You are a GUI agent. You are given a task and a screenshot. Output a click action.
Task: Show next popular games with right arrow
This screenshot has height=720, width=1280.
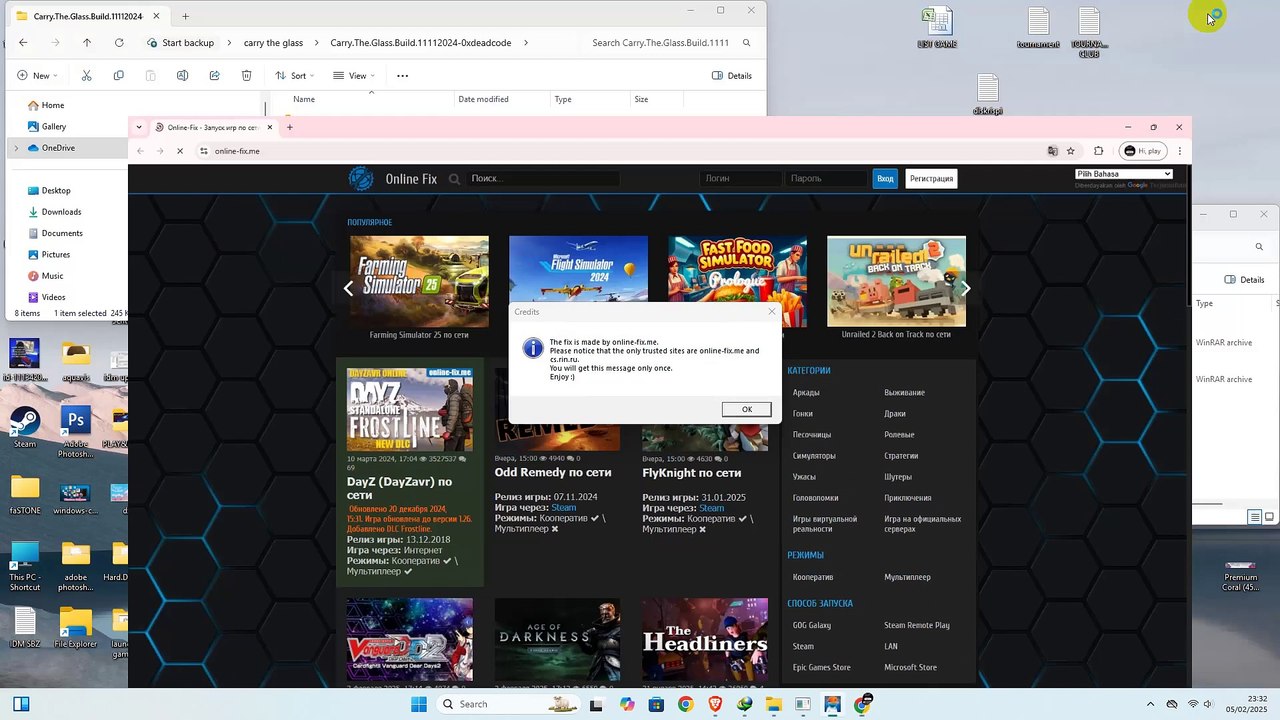(x=966, y=288)
